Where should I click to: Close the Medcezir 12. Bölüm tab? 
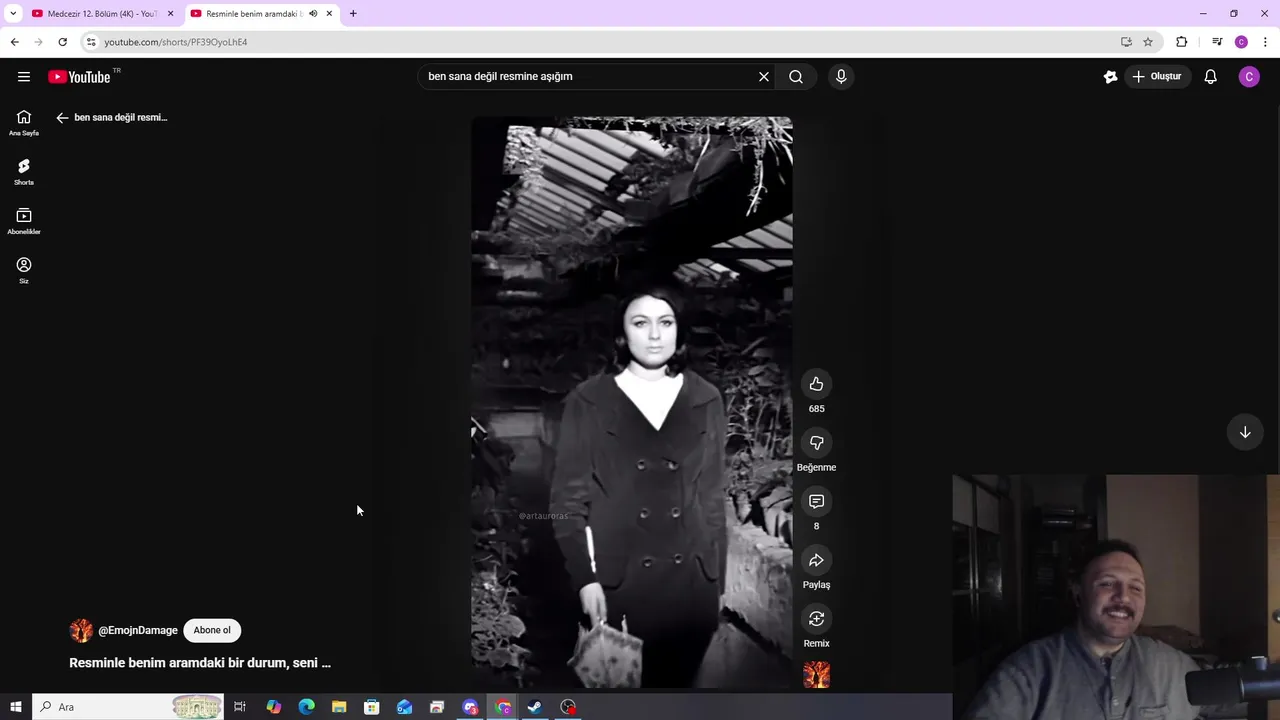coord(170,14)
